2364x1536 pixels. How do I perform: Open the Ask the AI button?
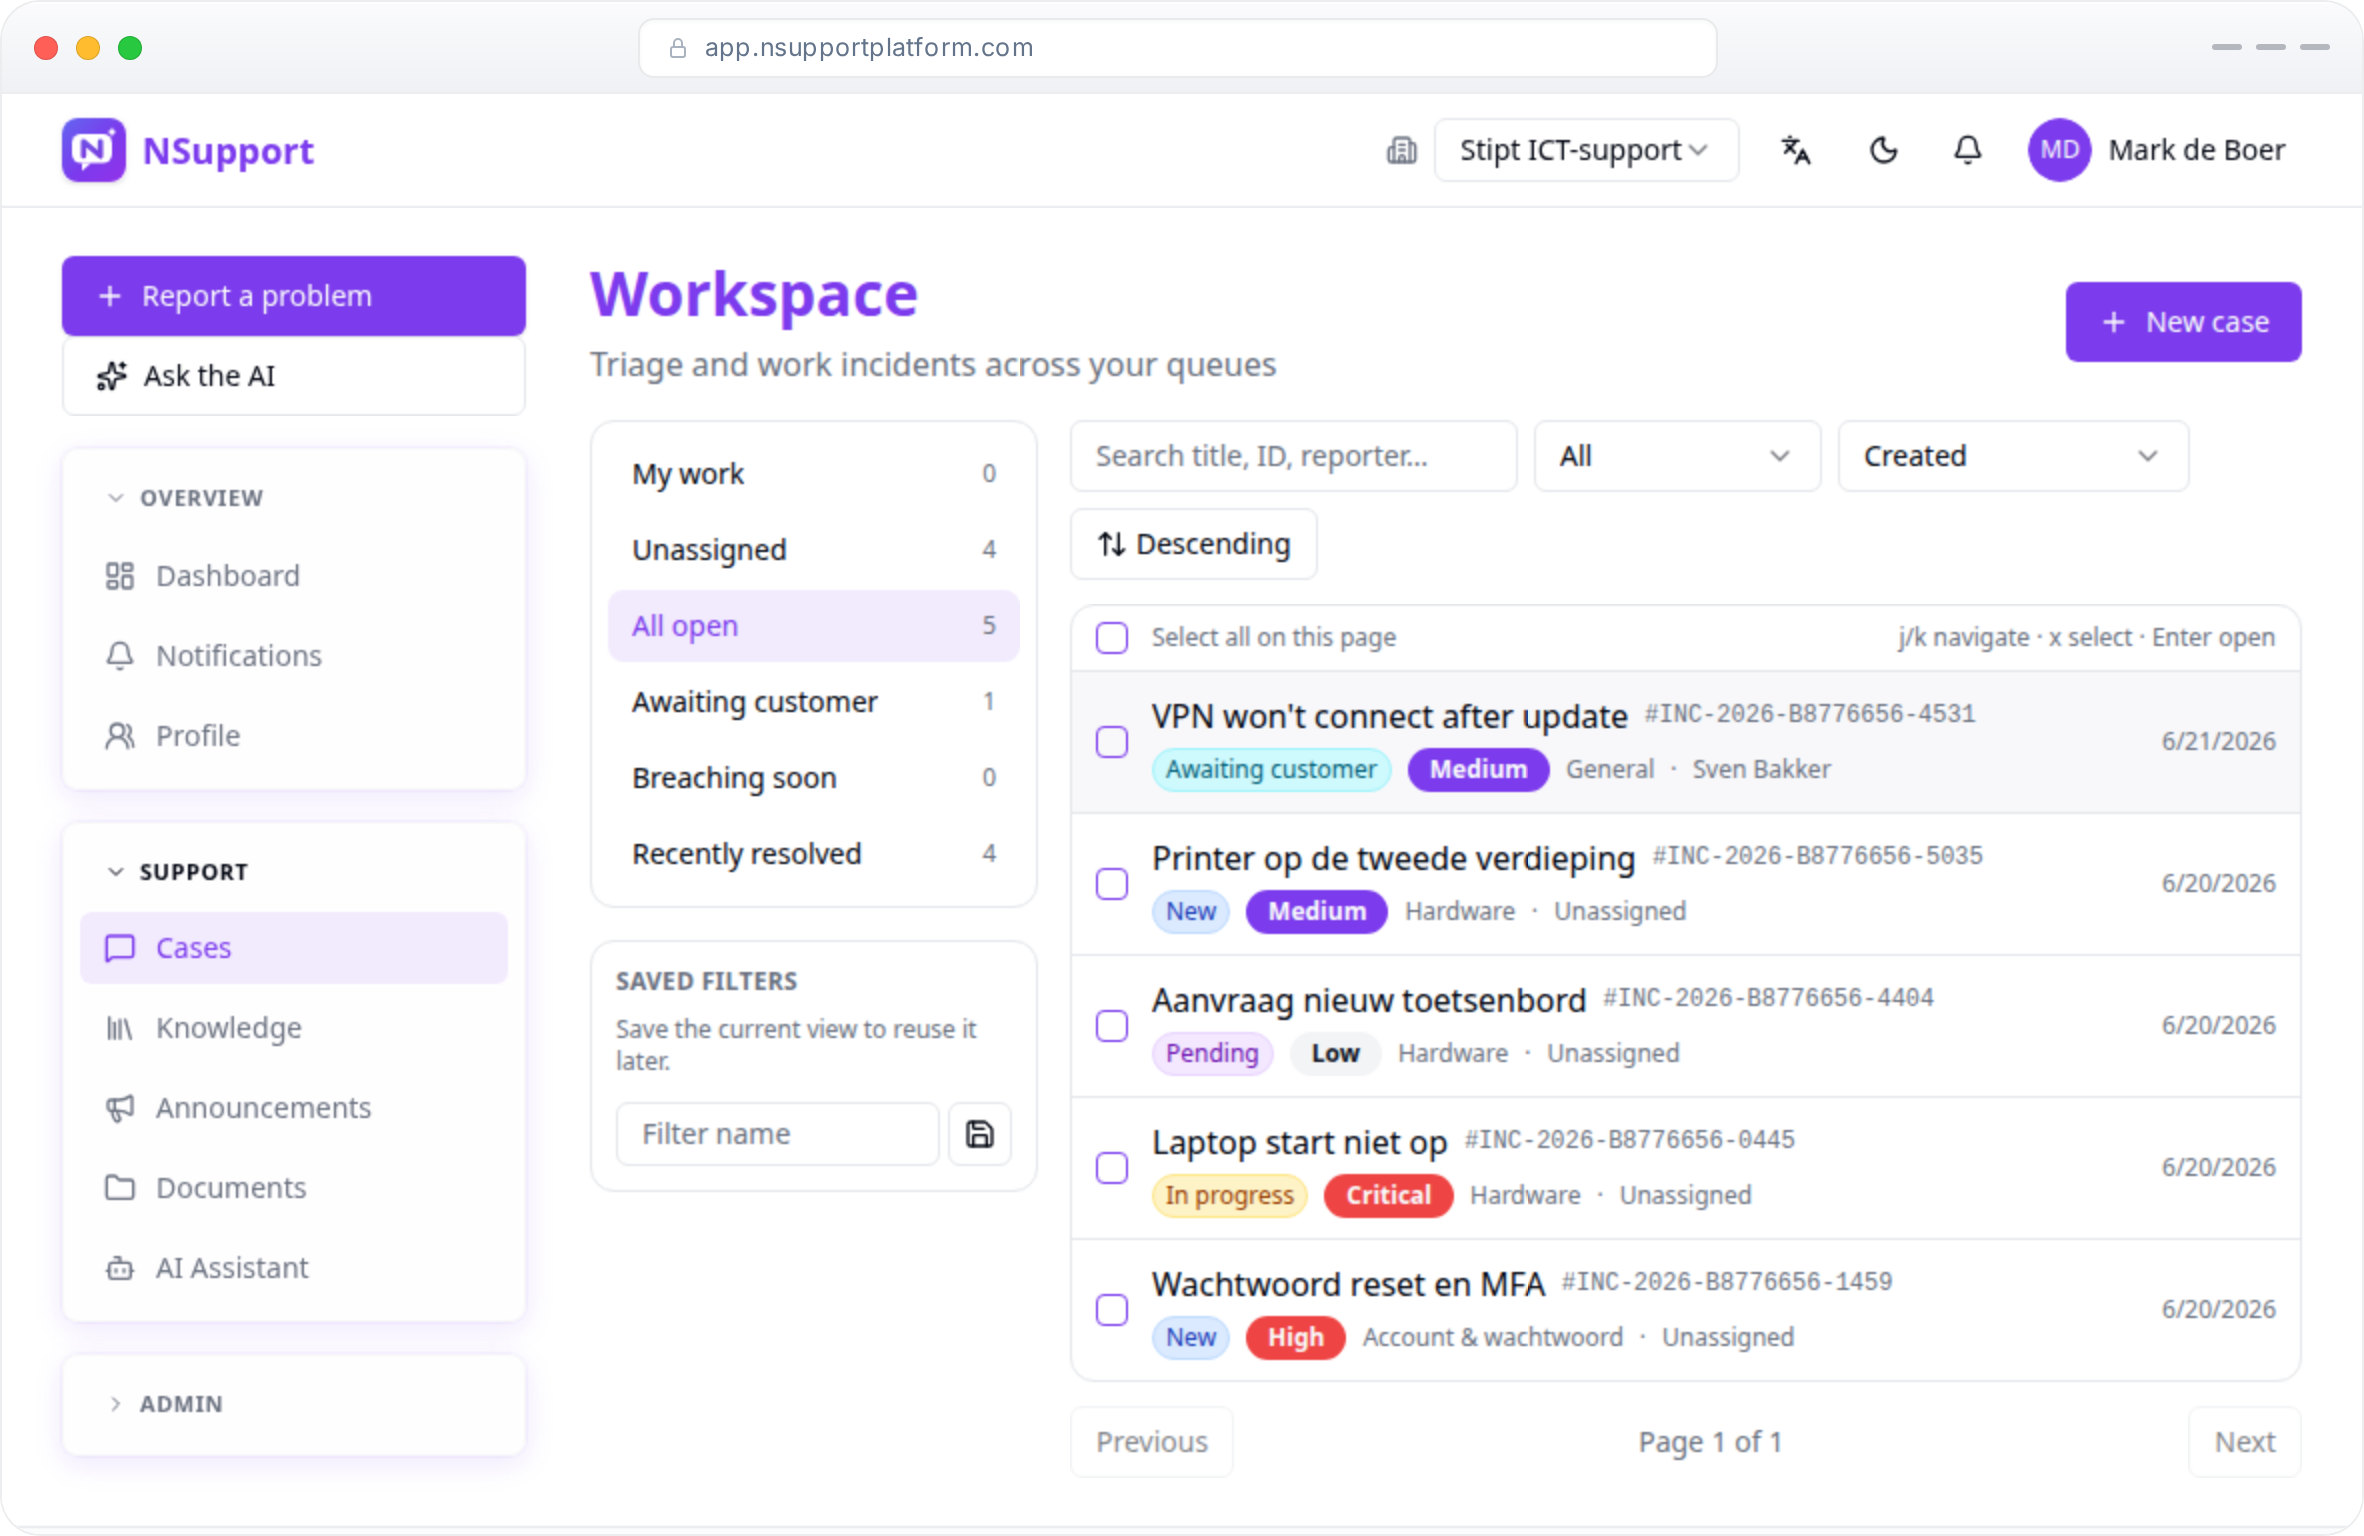294,376
